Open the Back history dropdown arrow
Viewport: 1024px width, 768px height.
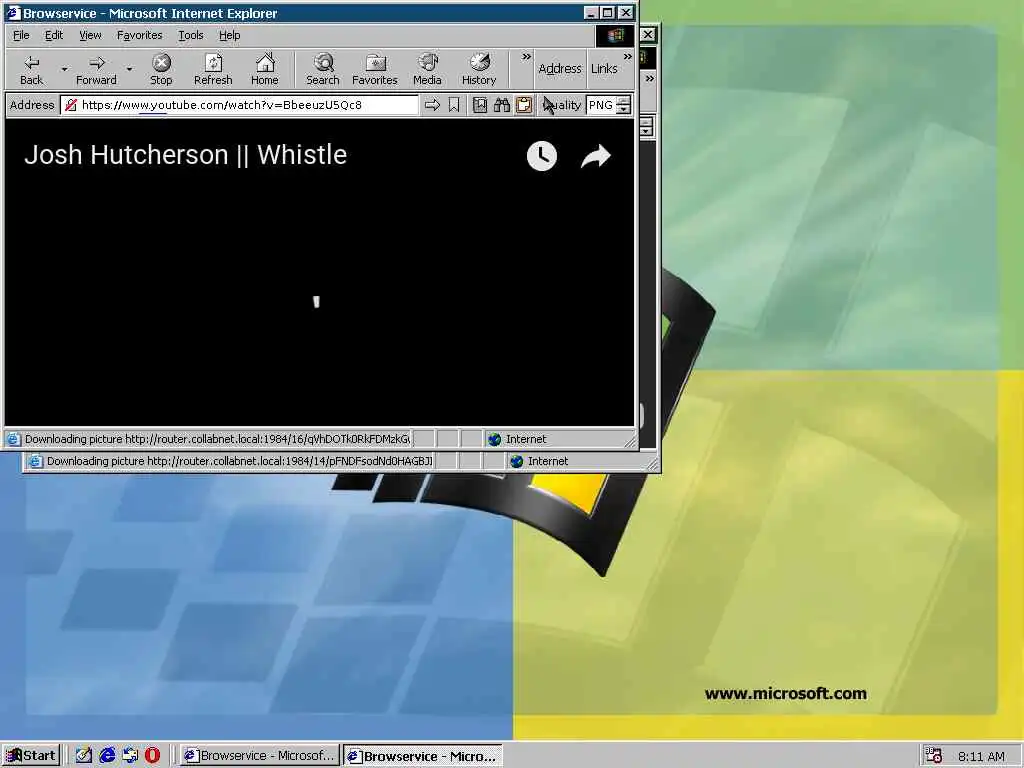click(64, 69)
